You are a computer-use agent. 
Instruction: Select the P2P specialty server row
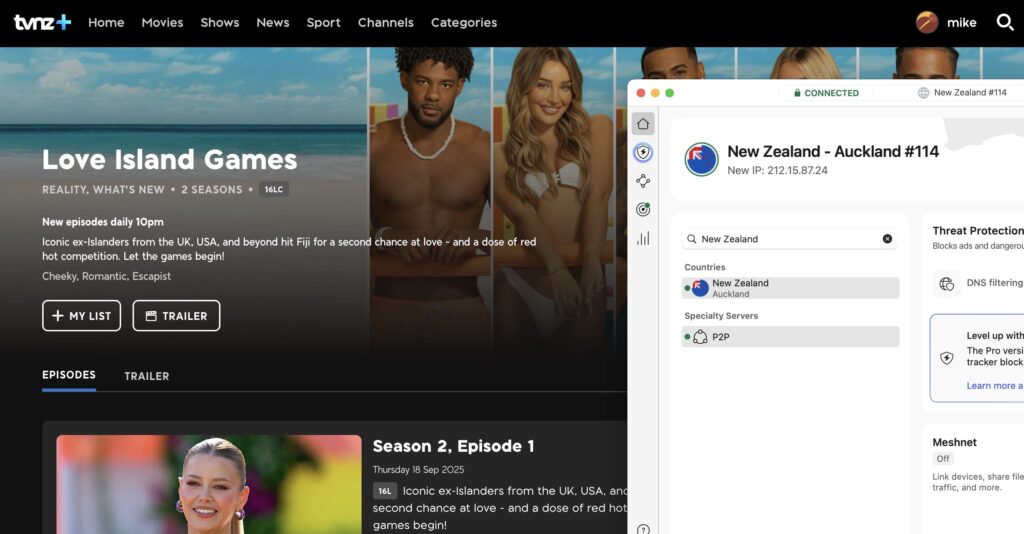[x=790, y=337]
